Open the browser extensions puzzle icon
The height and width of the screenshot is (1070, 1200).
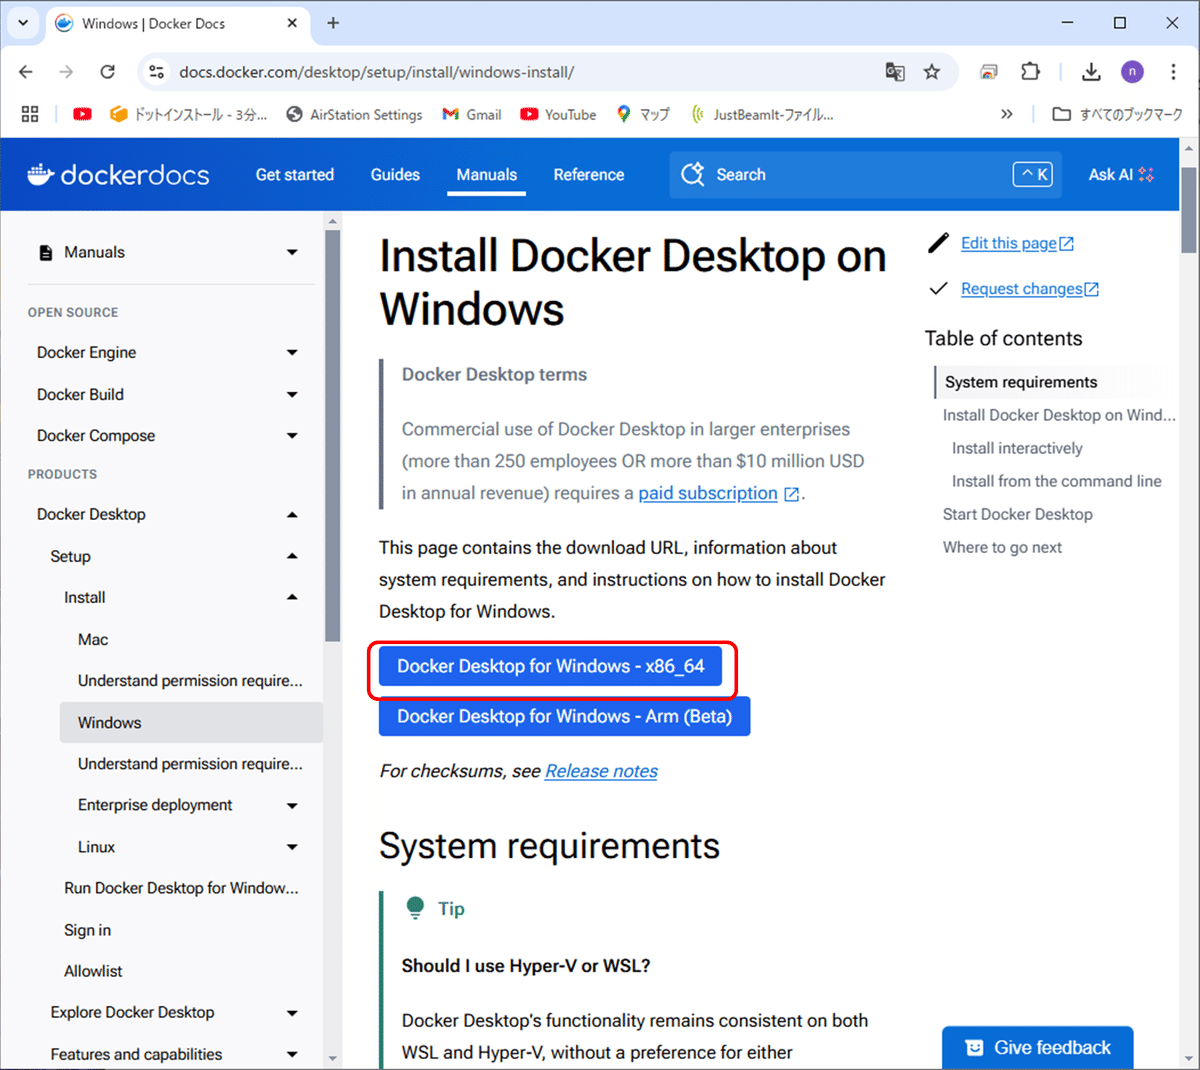tap(1030, 72)
